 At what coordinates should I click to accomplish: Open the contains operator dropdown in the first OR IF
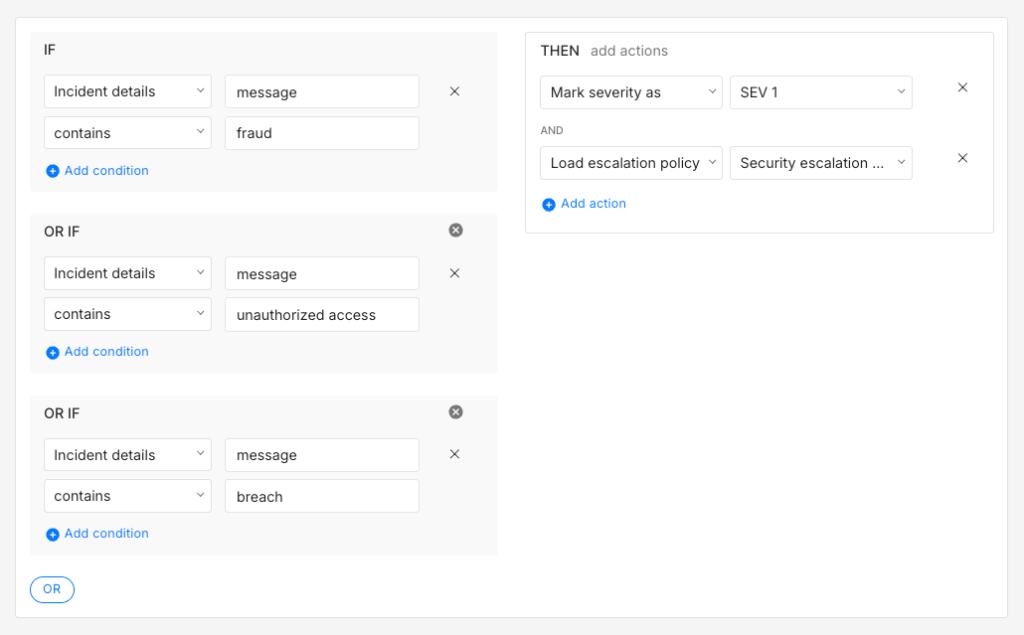127,313
